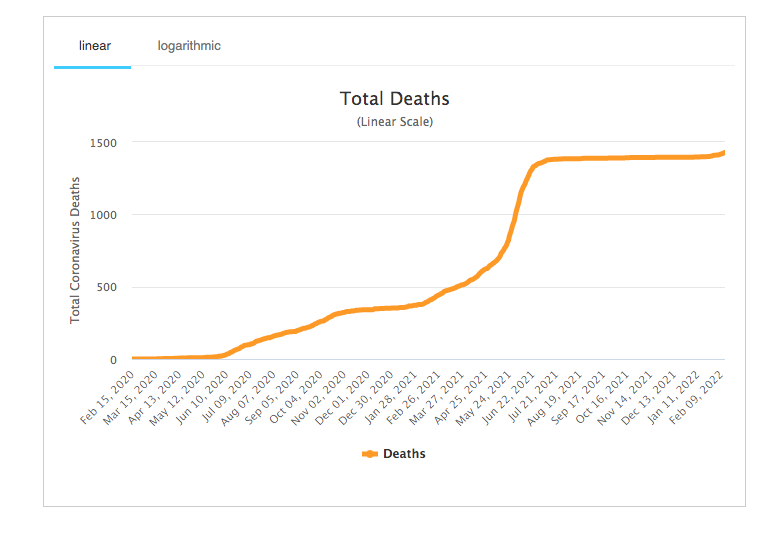Toggle the Deaths series in the legend

404,454
